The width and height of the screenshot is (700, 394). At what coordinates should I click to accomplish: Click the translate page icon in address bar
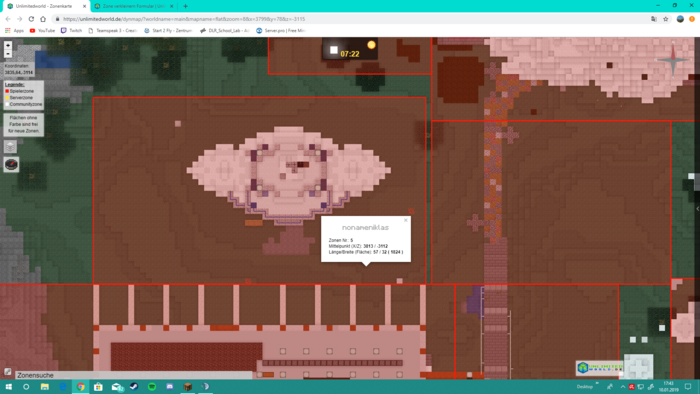coord(654,19)
